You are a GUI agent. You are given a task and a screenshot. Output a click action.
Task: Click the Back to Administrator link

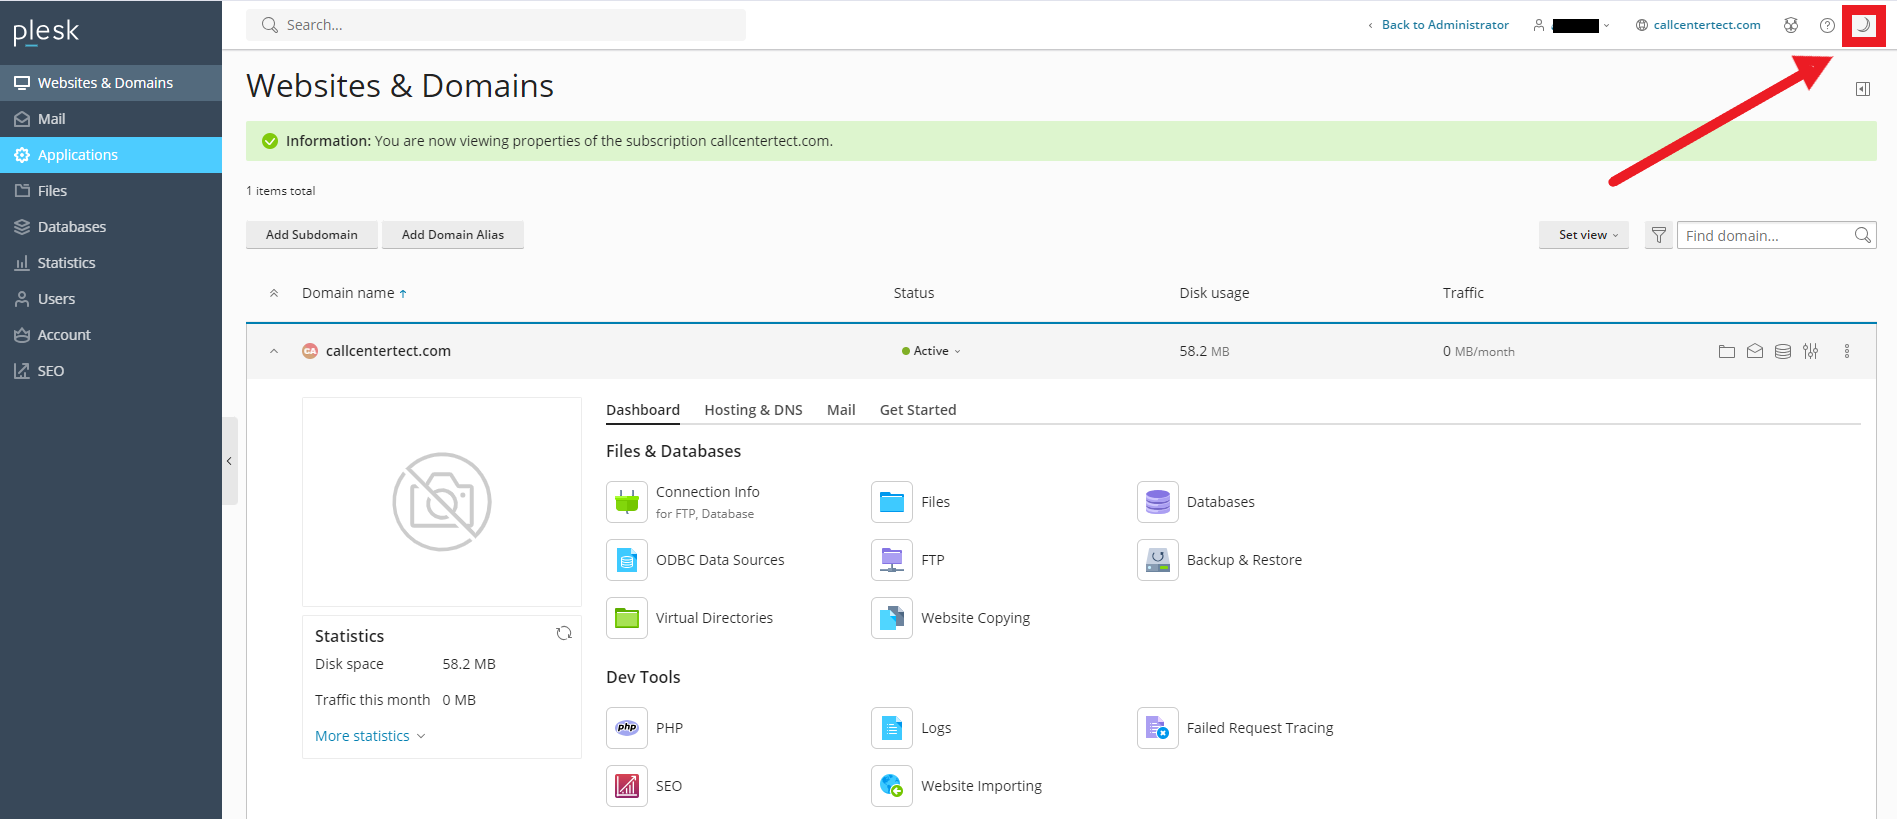pos(1444,25)
